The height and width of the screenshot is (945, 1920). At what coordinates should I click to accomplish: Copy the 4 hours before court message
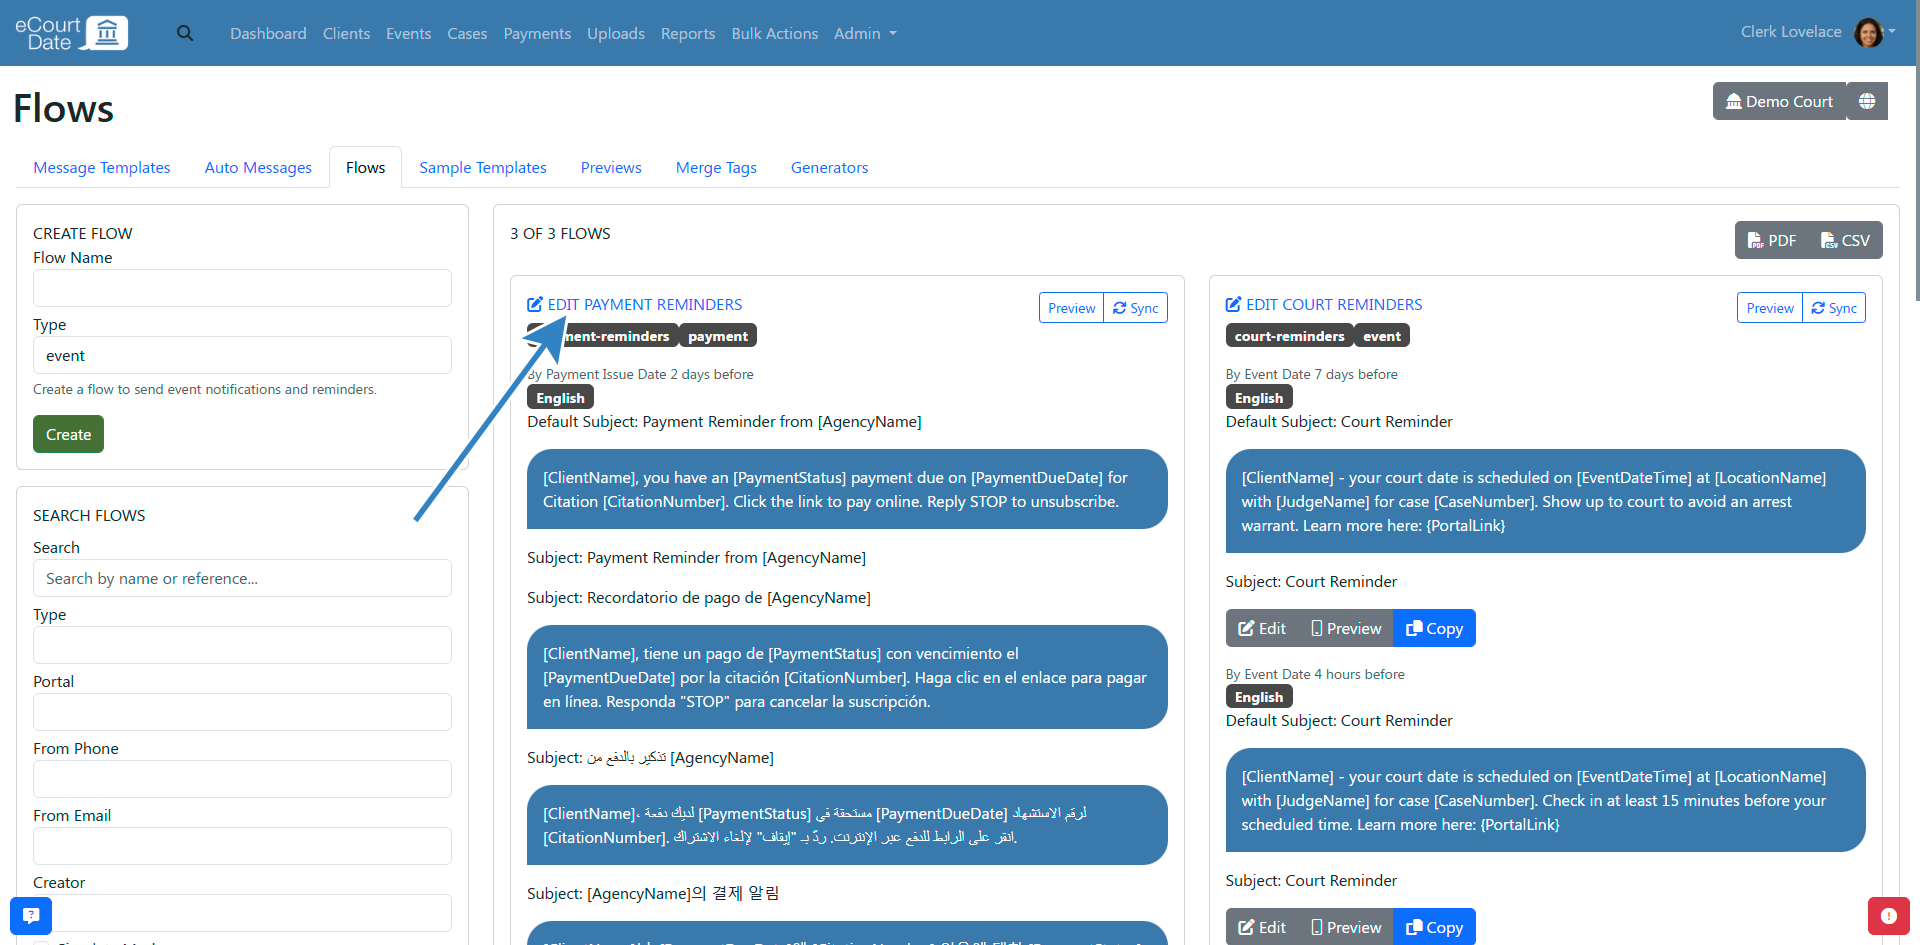coord(1434,927)
